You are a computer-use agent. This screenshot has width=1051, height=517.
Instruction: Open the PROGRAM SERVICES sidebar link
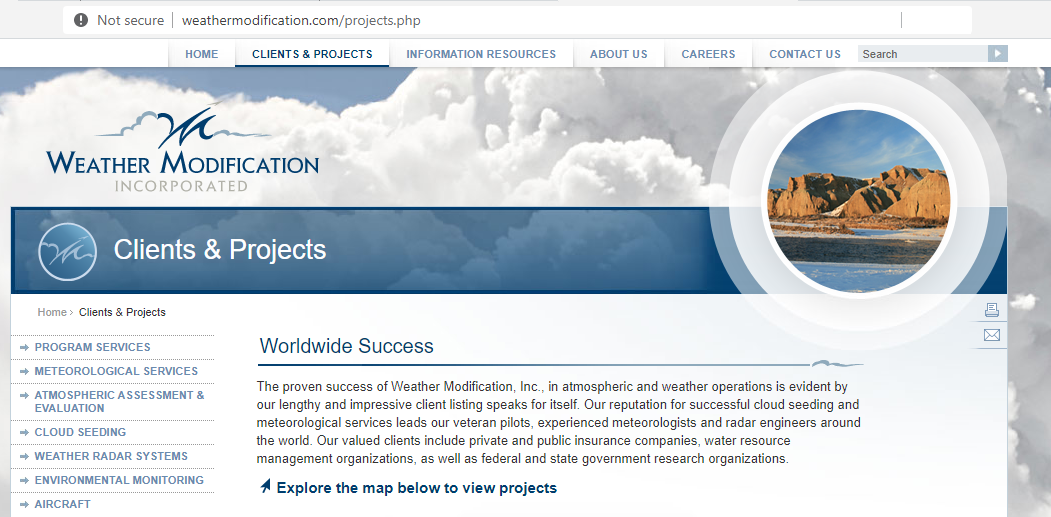point(92,347)
